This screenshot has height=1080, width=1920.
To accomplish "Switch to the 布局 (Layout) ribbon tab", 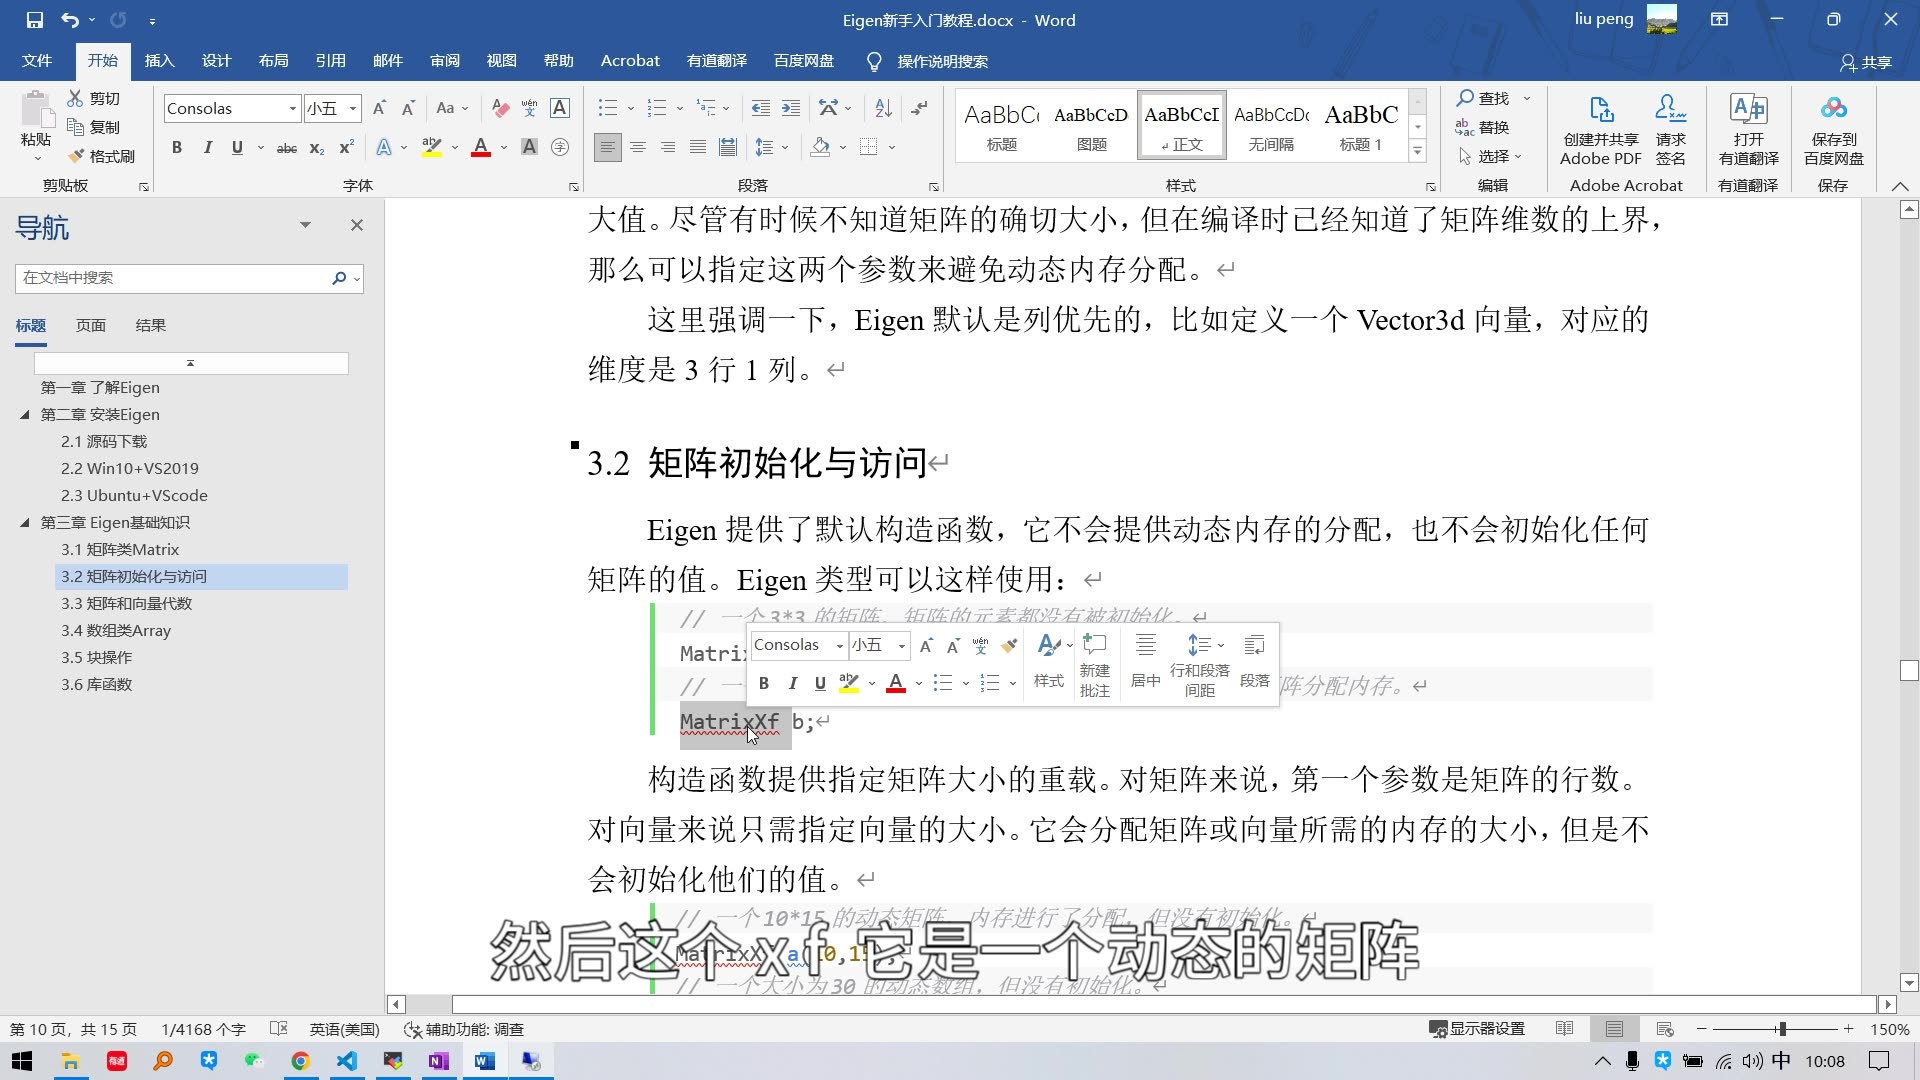I will [x=273, y=61].
